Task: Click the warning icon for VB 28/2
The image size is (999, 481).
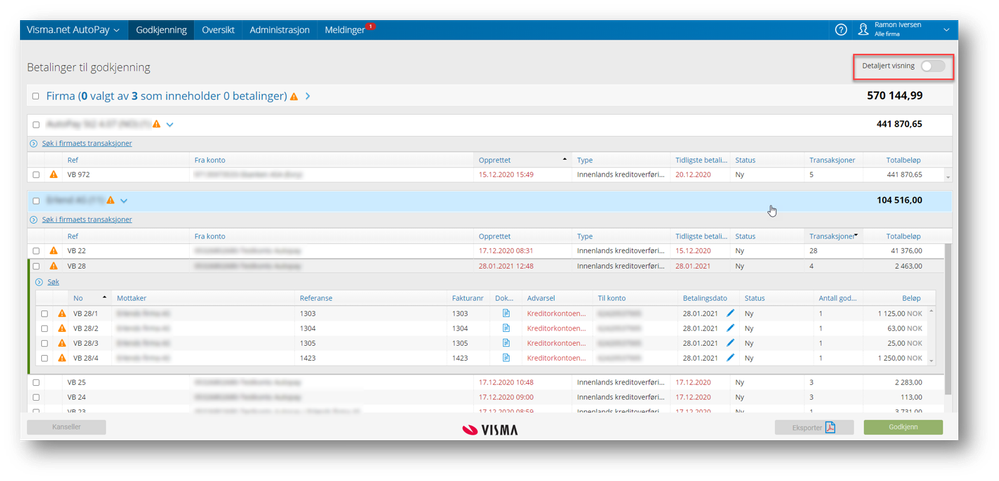Action: (x=62, y=328)
